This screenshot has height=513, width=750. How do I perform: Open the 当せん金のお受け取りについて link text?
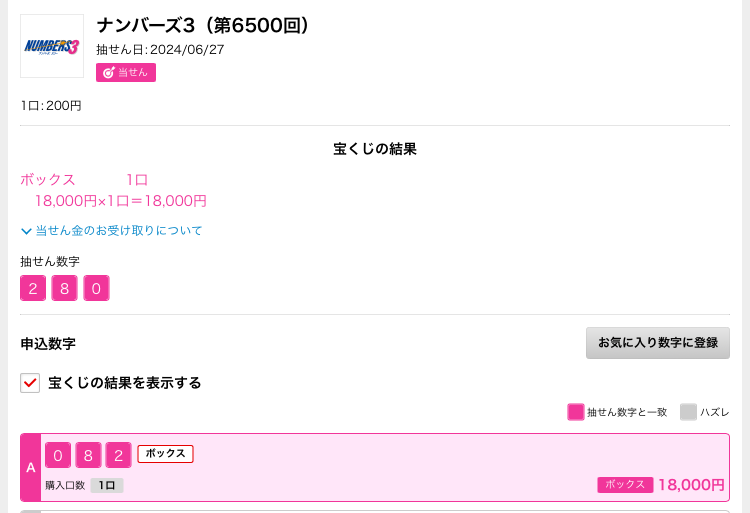[x=119, y=230]
